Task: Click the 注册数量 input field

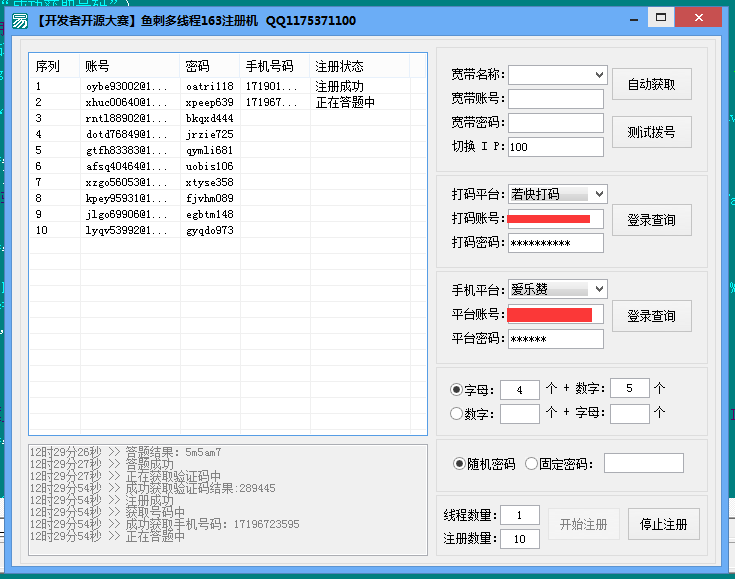Action: [x=520, y=539]
